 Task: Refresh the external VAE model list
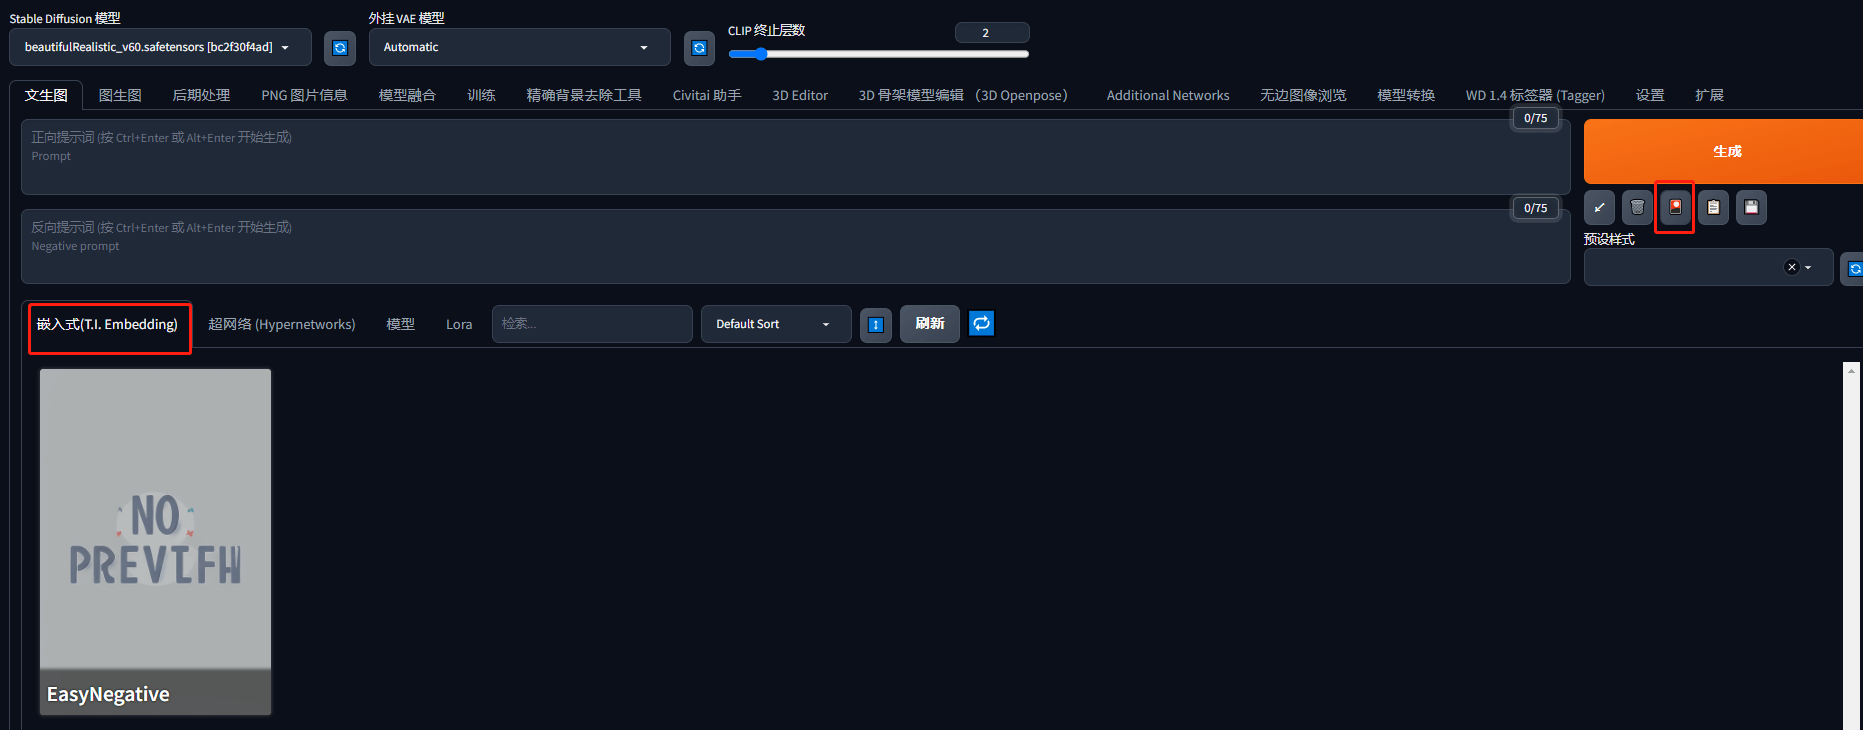coord(699,48)
